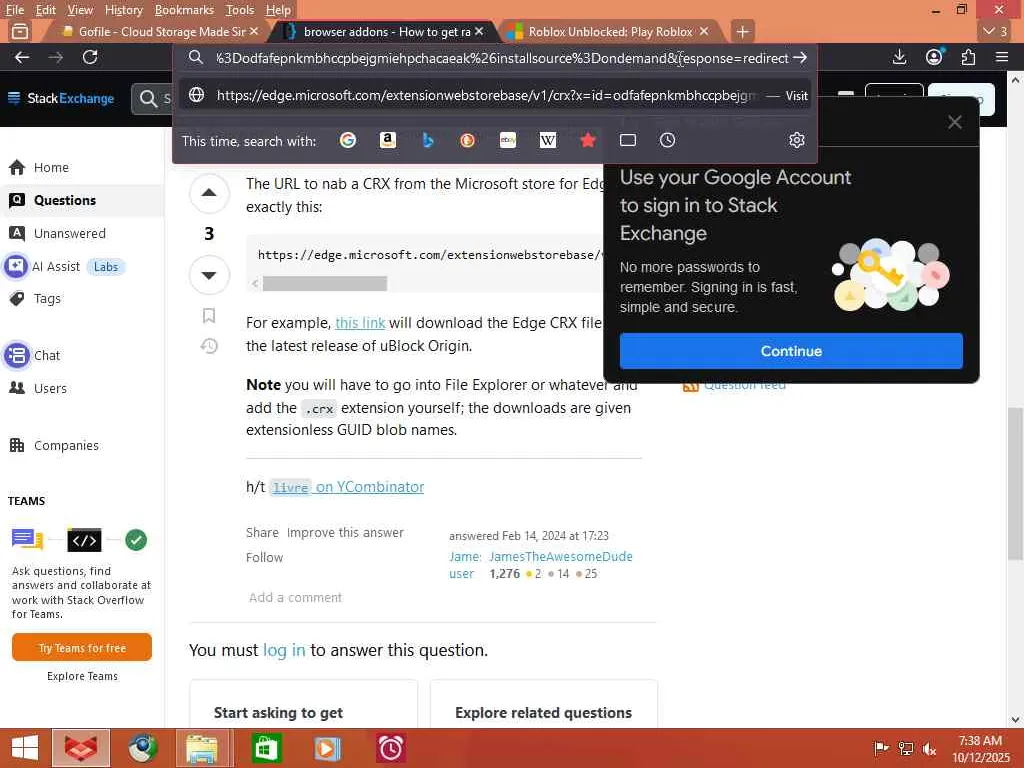Open the downloads panel icon
The image size is (1024, 768).
pos(899,57)
